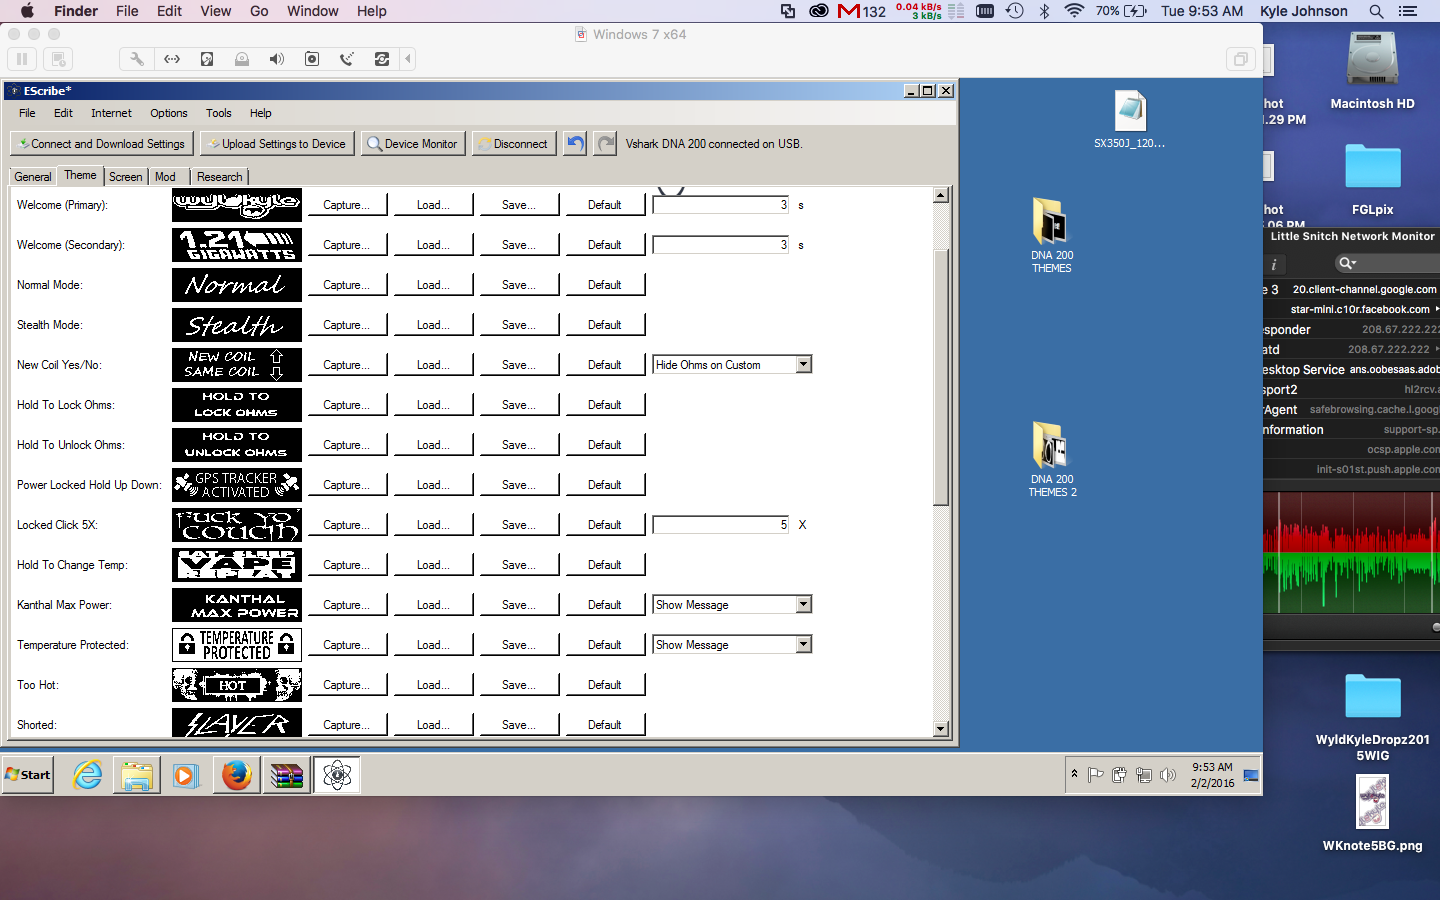Collapse the VM toolbar device list arrow

pos(408,59)
